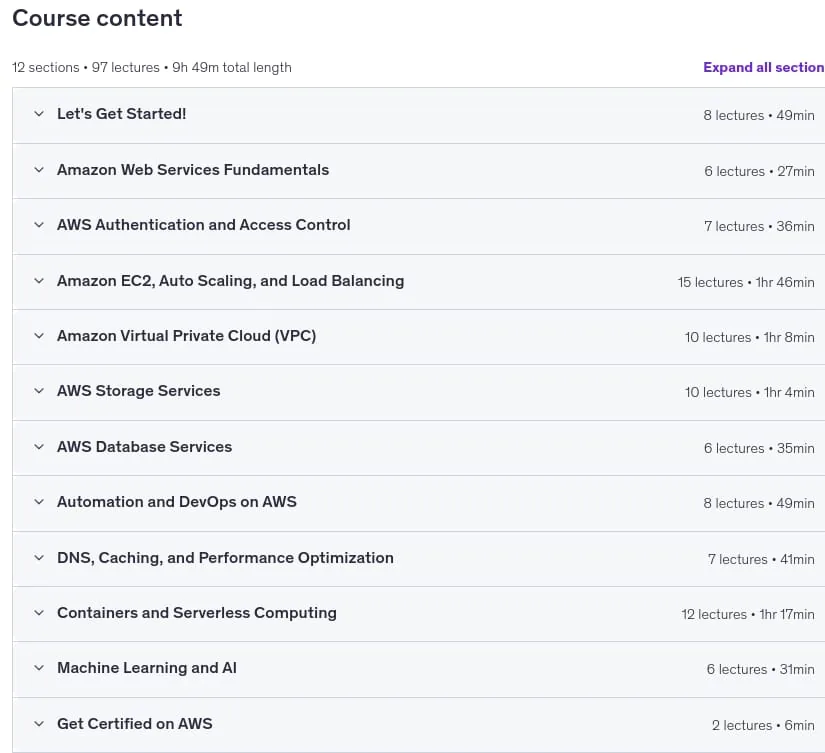Open AWS Storage Services title

click(x=139, y=391)
